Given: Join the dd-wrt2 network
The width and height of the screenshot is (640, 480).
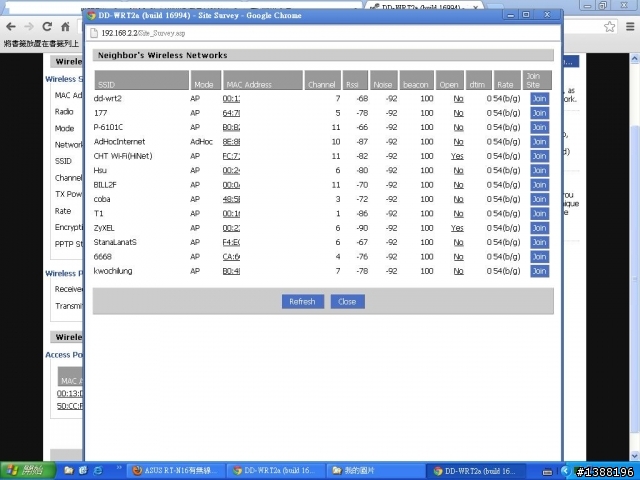Looking at the screenshot, I should click(x=539, y=99).
